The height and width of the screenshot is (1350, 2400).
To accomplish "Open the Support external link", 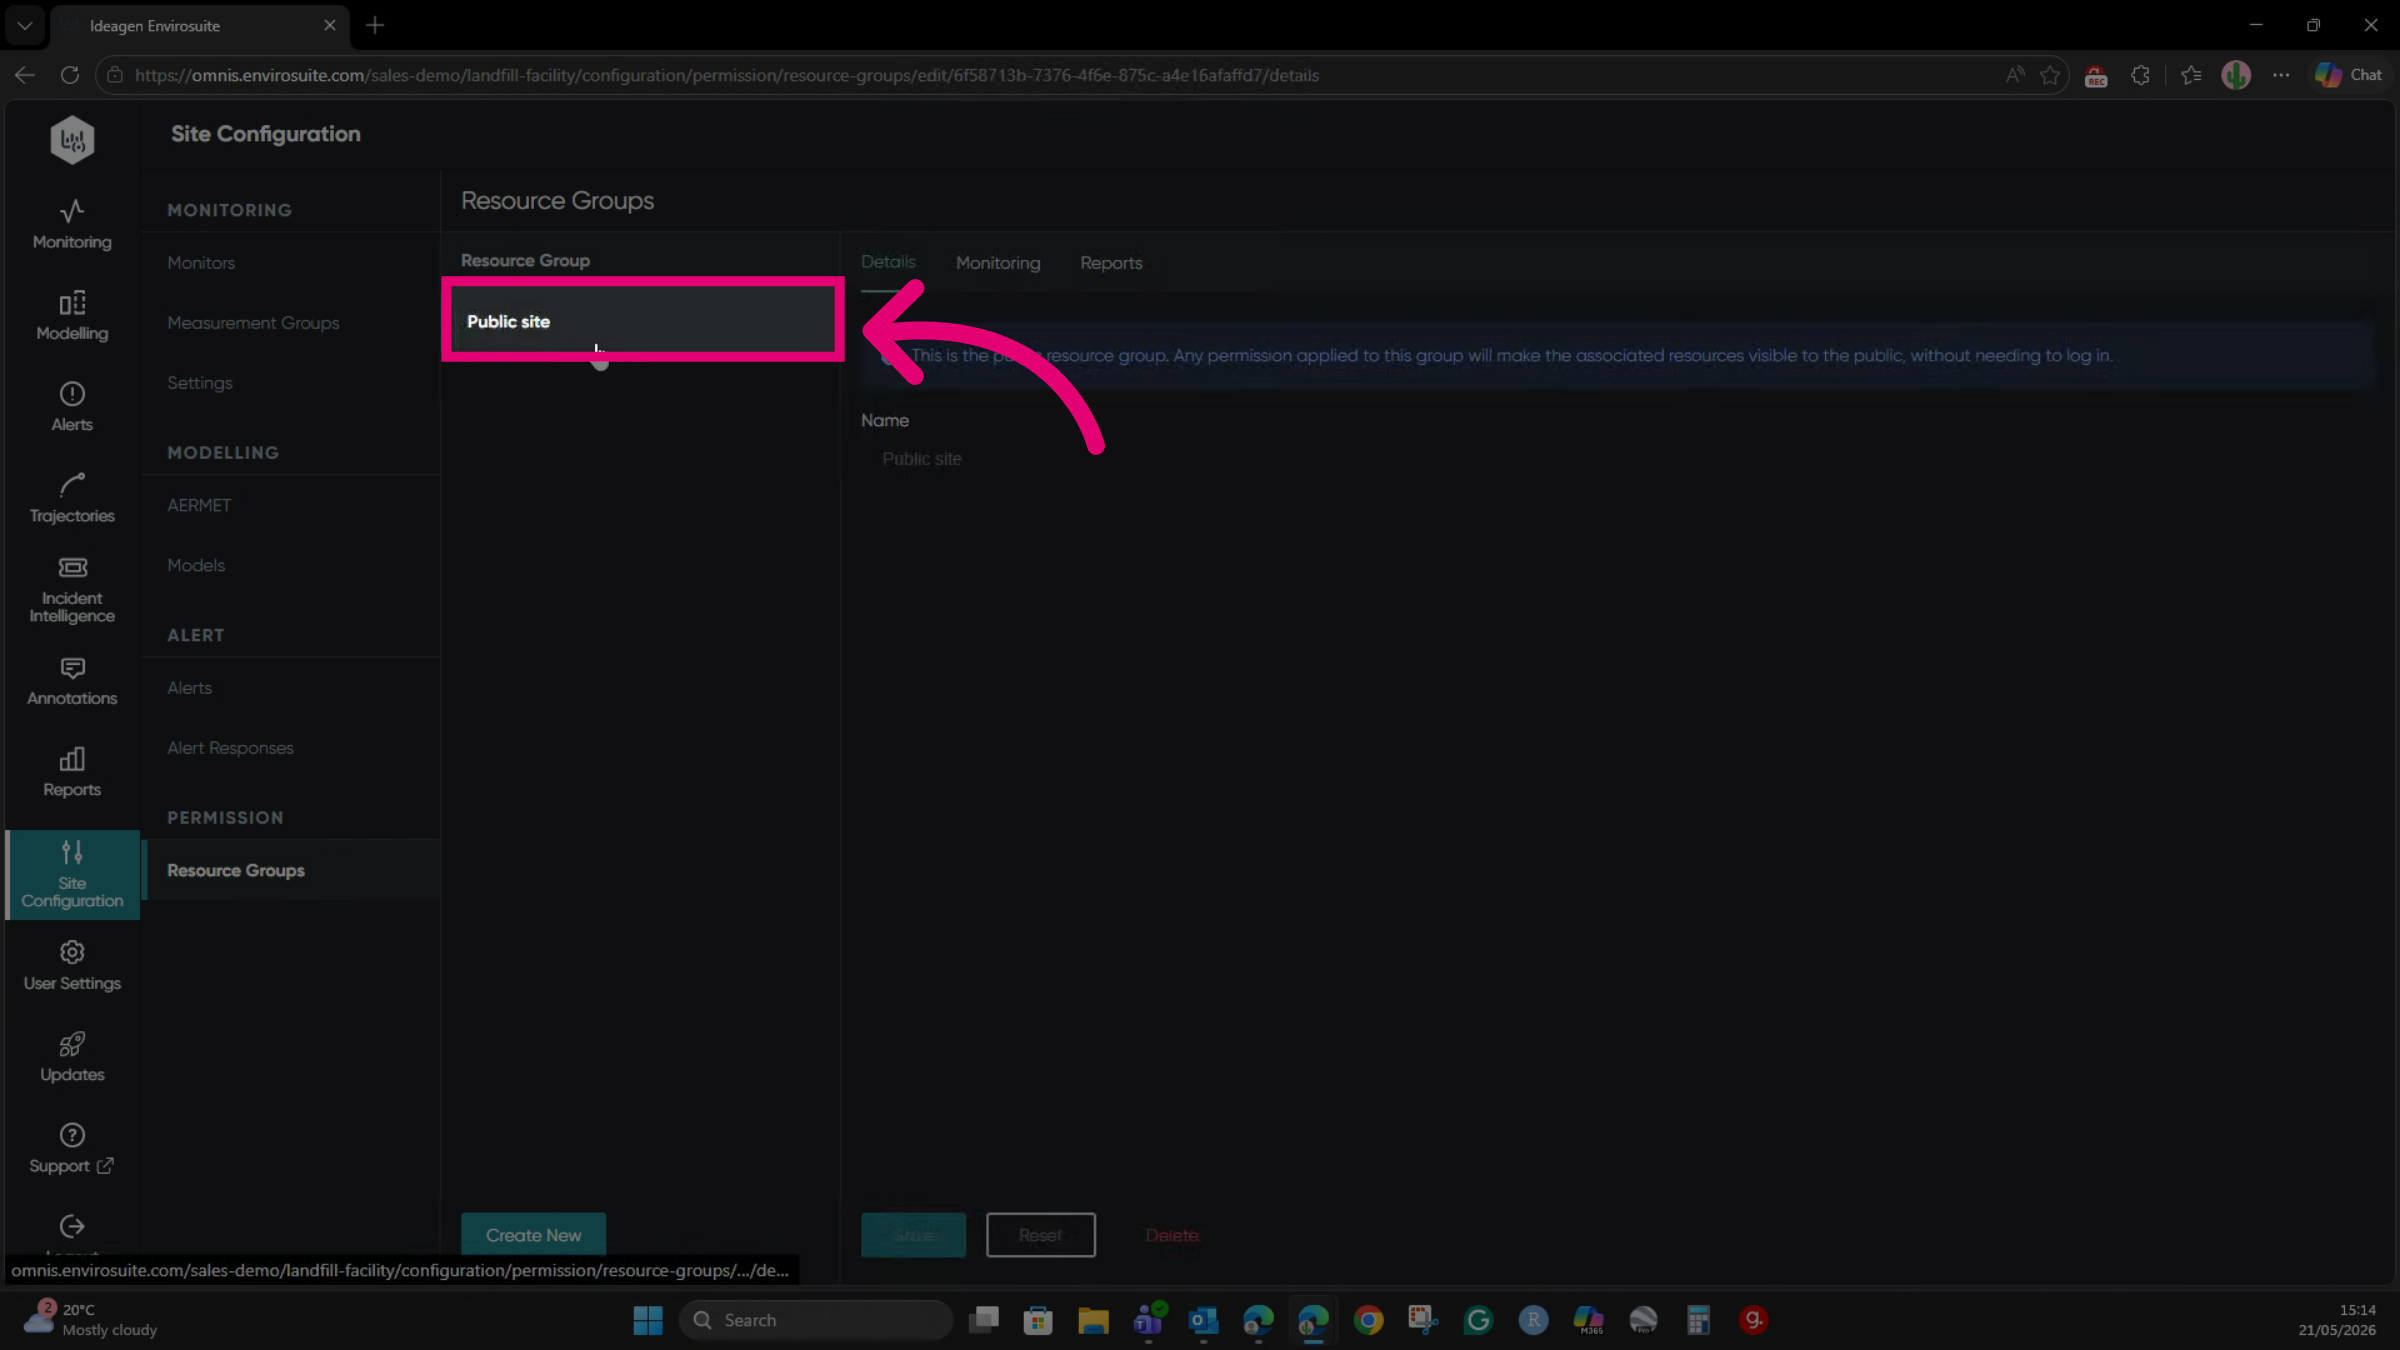I will pos(72,1149).
